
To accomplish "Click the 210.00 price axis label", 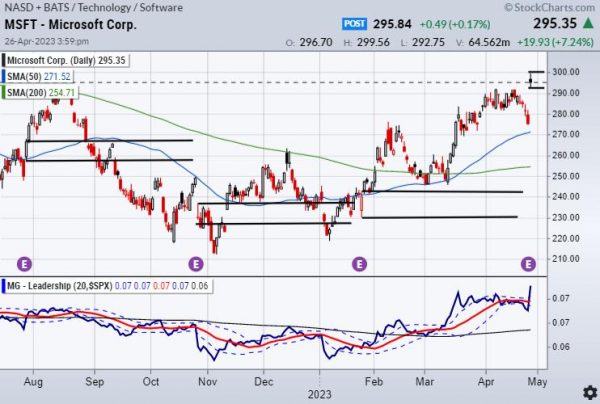I will (566, 259).
